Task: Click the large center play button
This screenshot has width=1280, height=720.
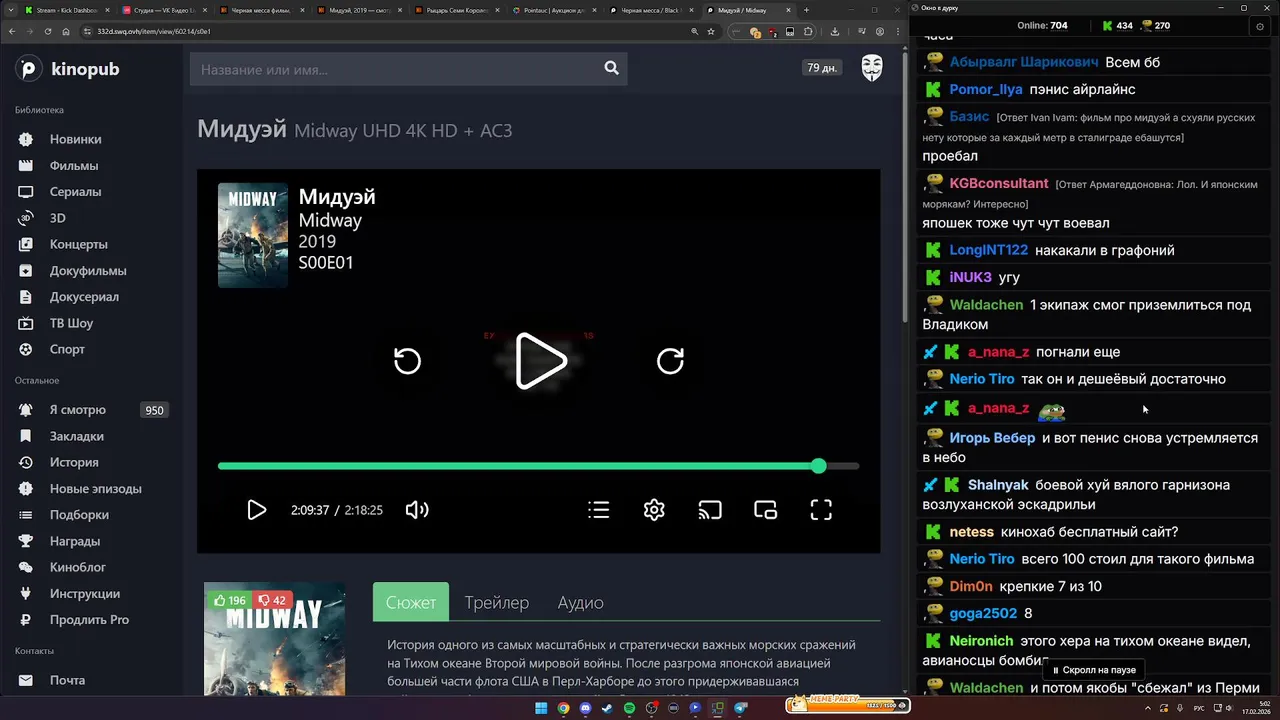Action: pos(541,361)
